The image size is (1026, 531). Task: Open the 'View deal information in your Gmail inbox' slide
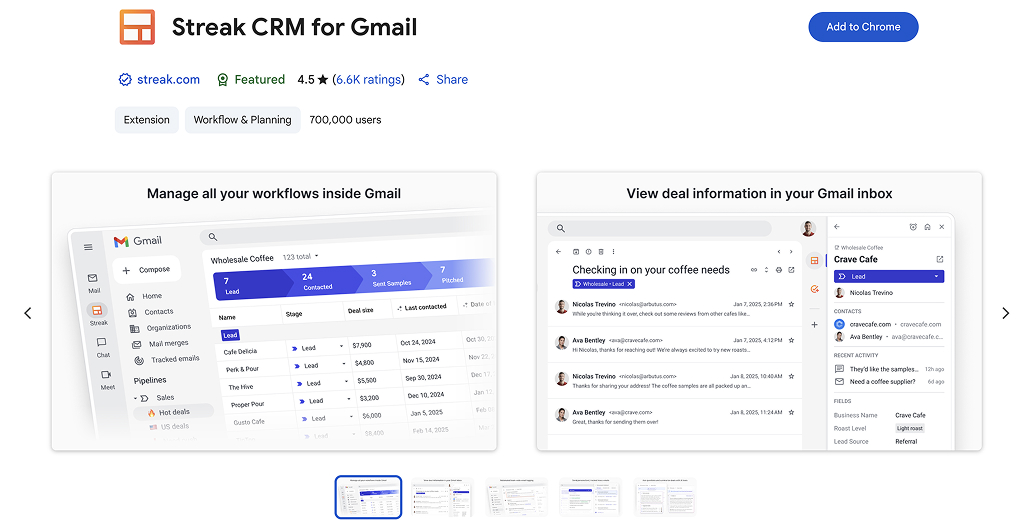tap(759, 311)
